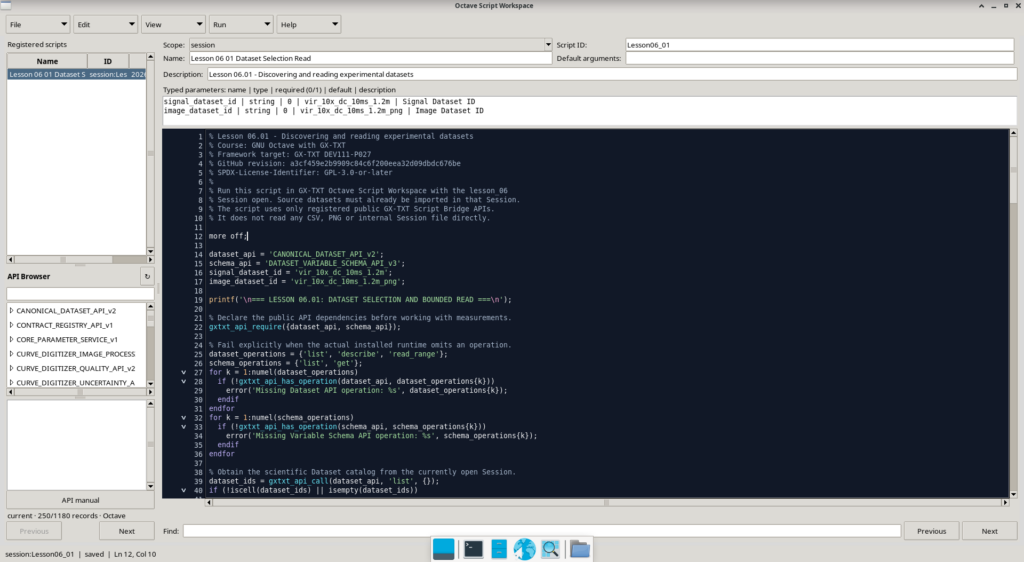Open the API manual

click(x=80, y=500)
